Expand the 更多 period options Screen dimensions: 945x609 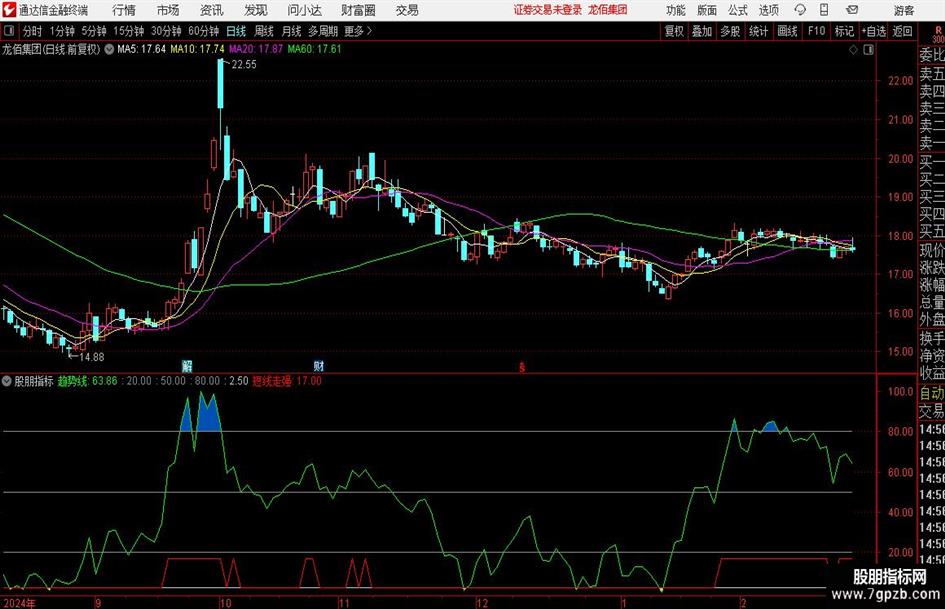pos(359,31)
